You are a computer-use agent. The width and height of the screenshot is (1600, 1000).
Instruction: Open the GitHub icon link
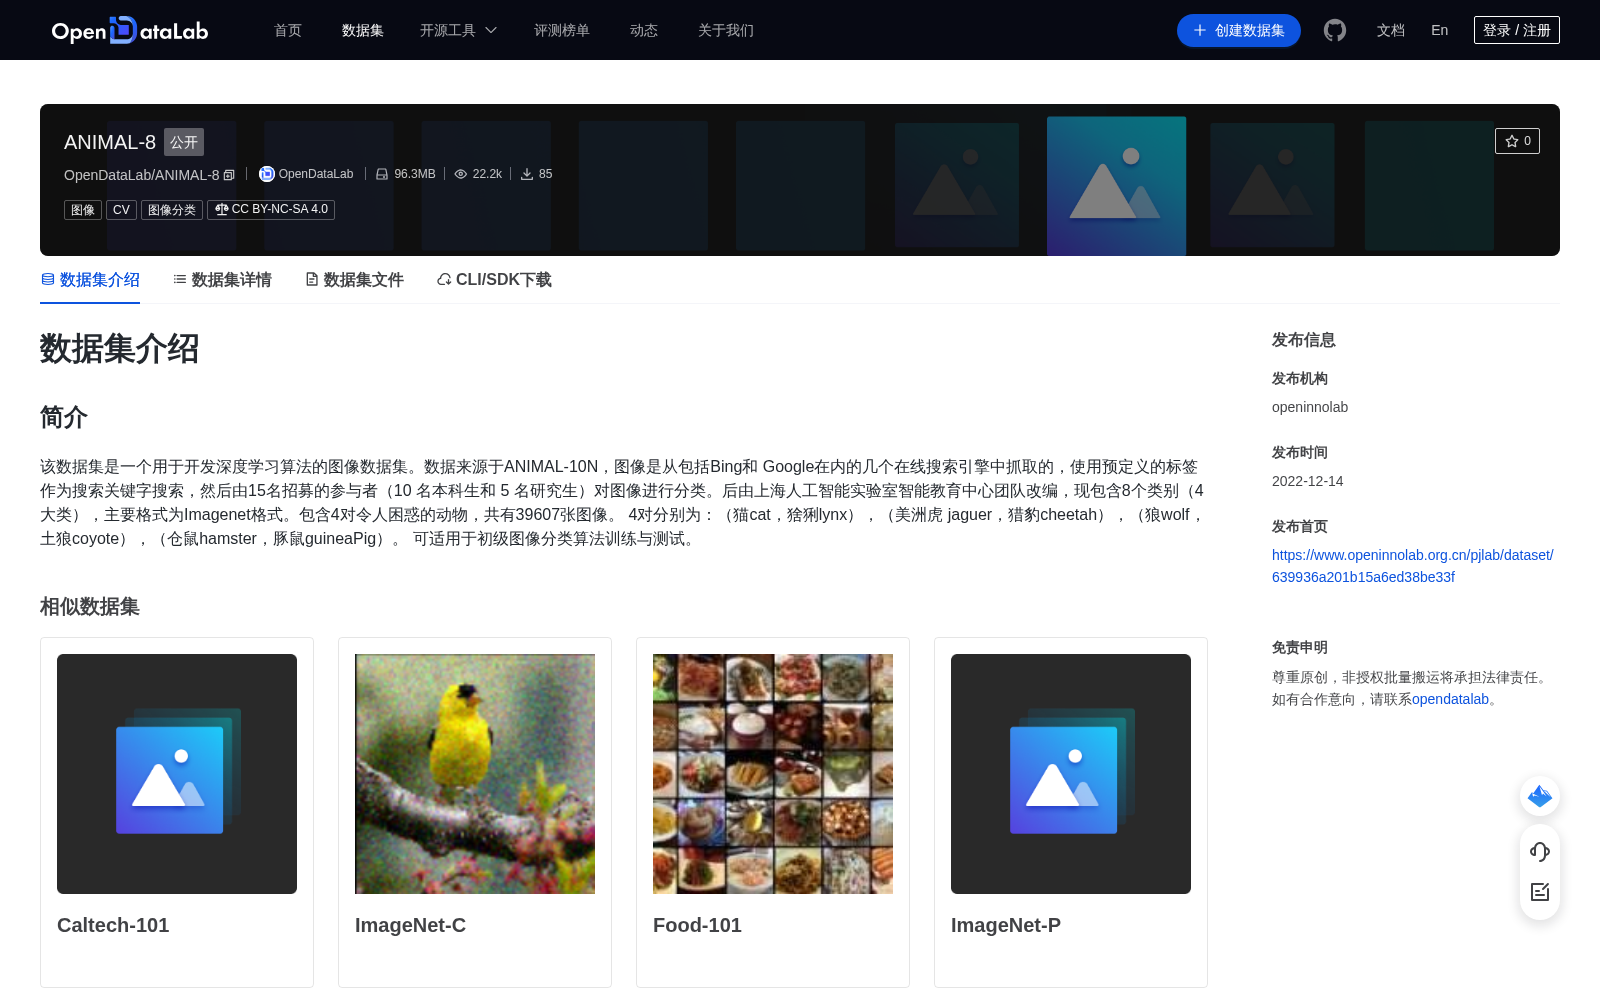click(x=1335, y=30)
